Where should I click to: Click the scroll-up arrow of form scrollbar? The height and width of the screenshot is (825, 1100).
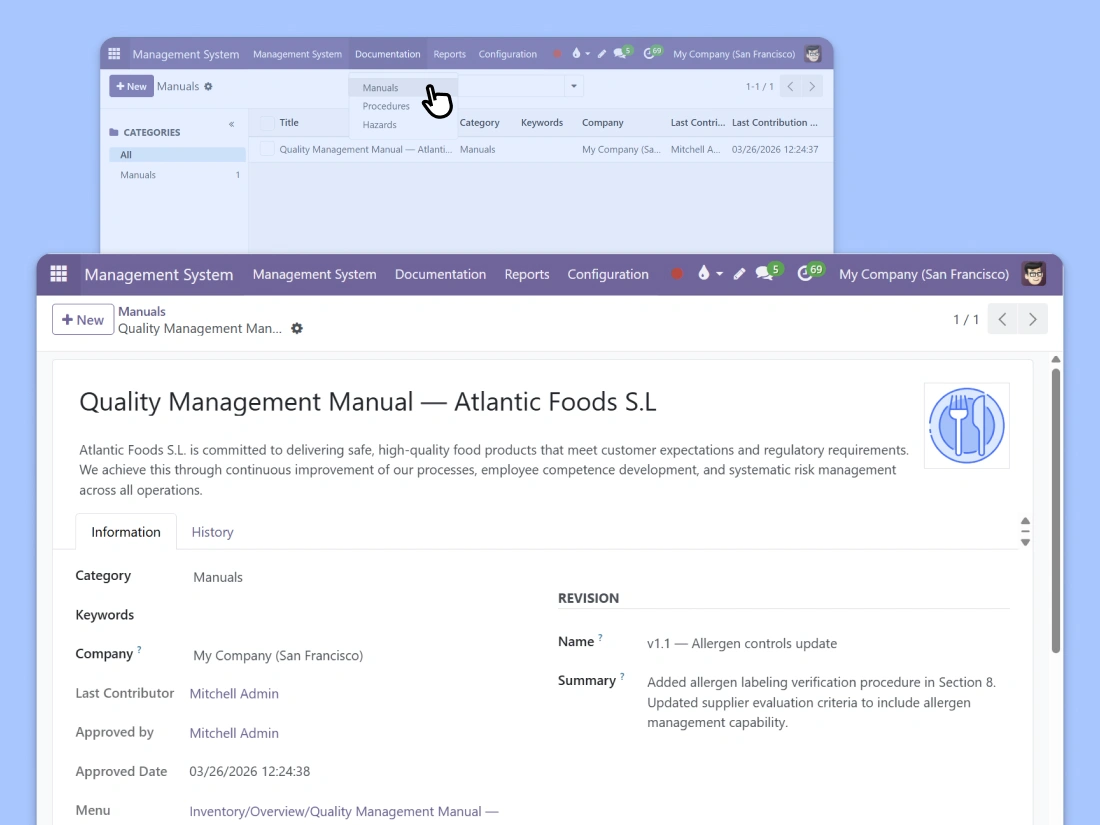(x=1056, y=359)
